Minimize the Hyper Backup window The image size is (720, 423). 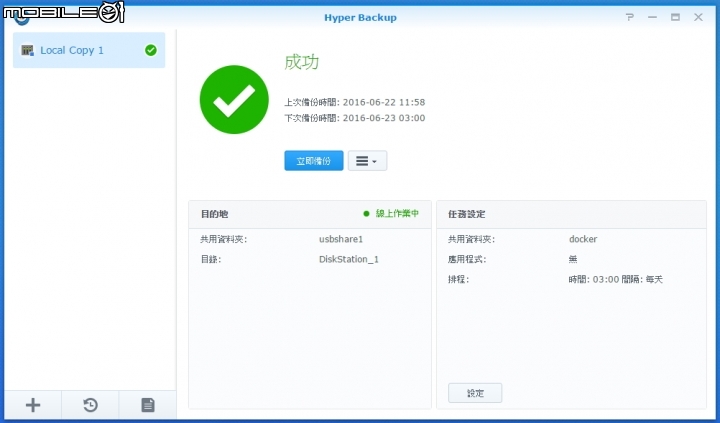652,17
